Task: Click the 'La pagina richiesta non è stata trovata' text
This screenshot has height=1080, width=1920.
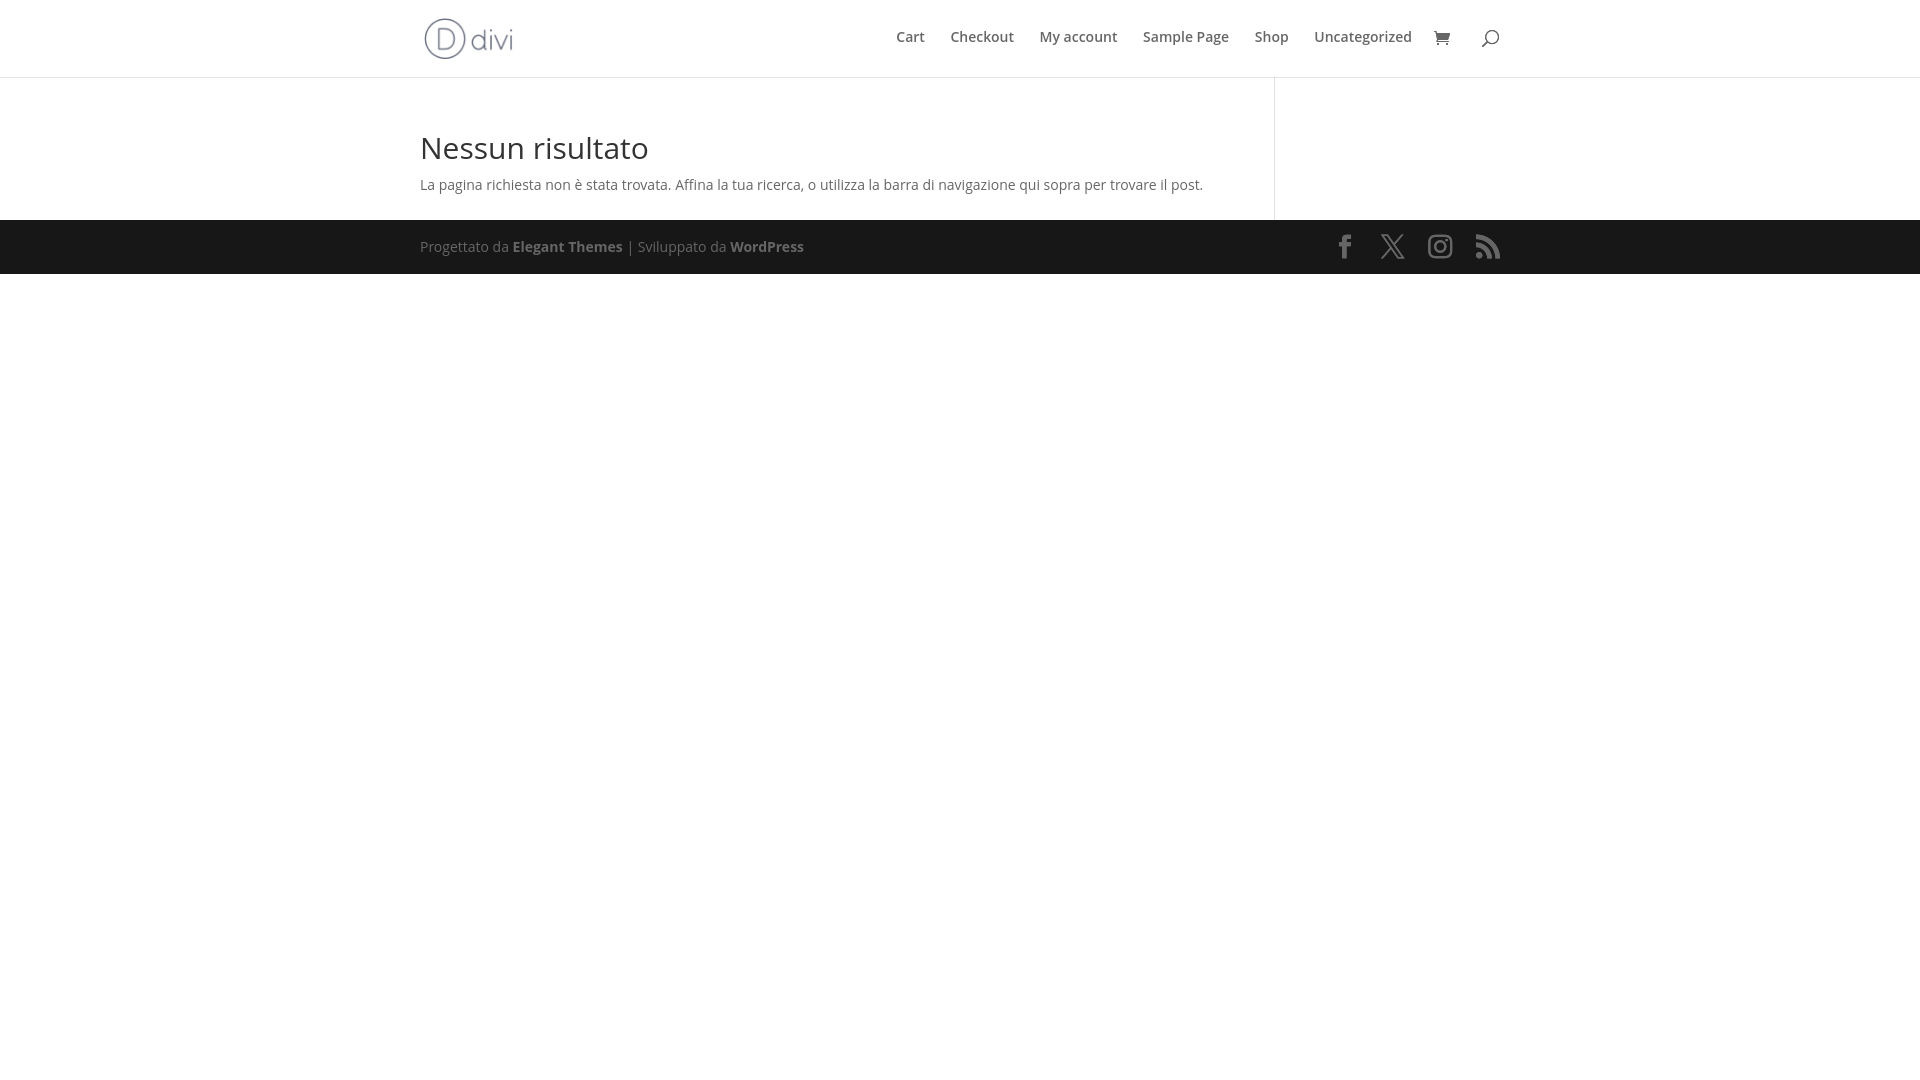Action: pos(544,185)
